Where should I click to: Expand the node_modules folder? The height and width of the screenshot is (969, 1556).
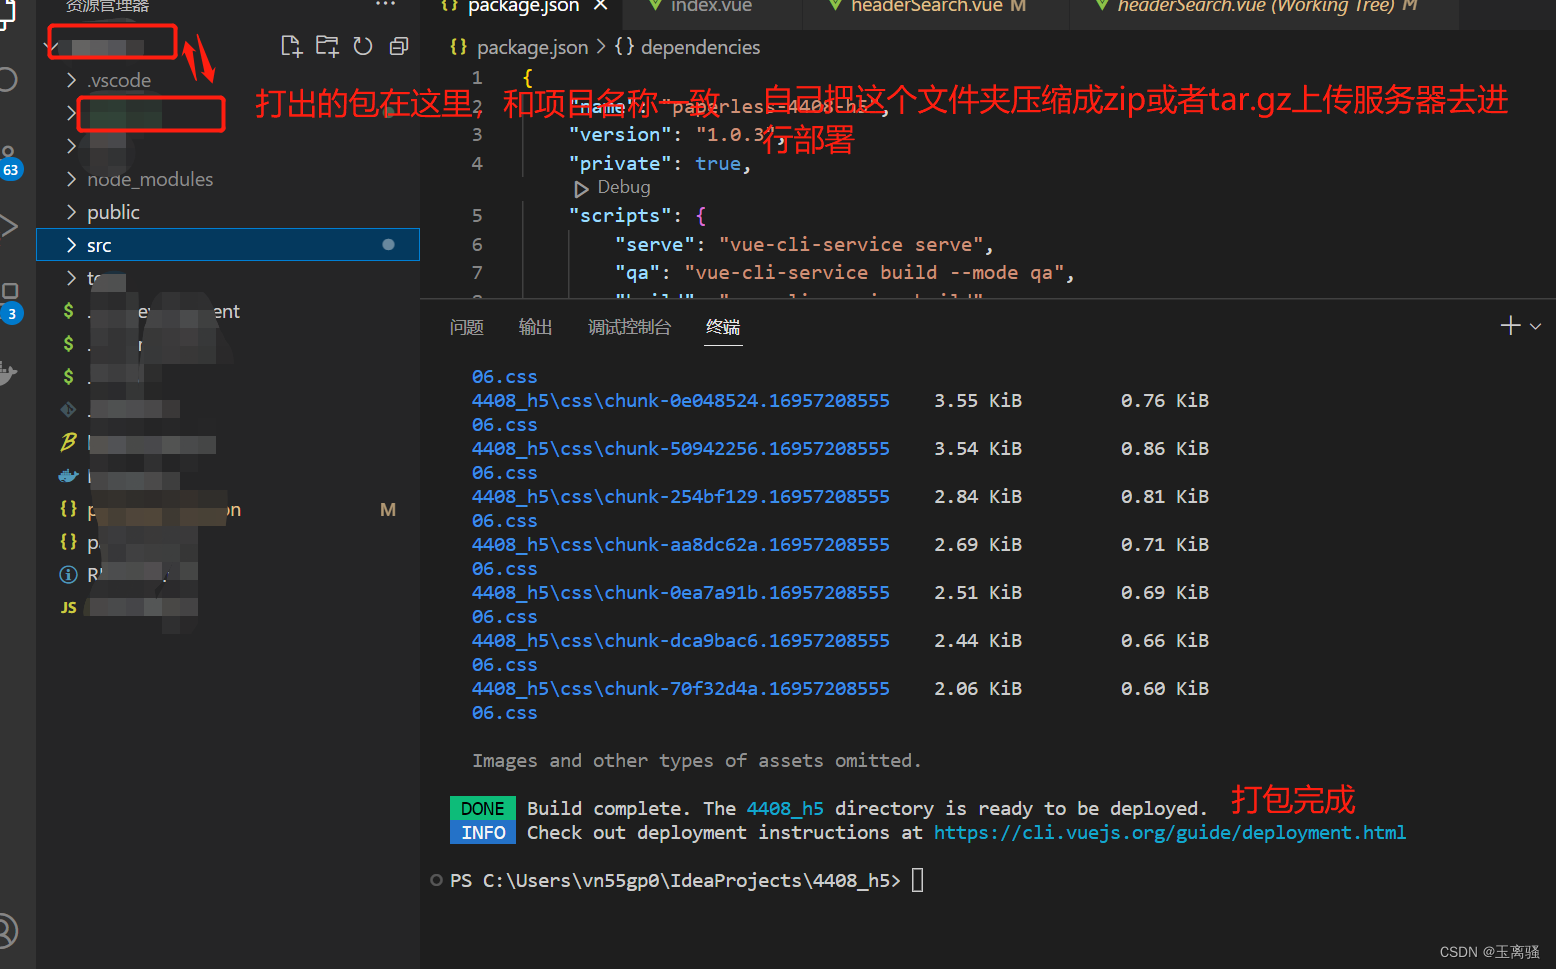149,179
